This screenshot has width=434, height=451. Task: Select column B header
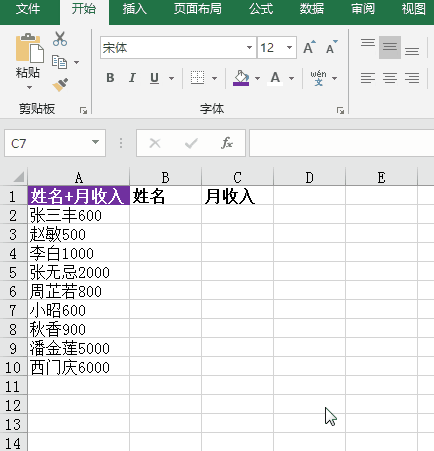165,177
